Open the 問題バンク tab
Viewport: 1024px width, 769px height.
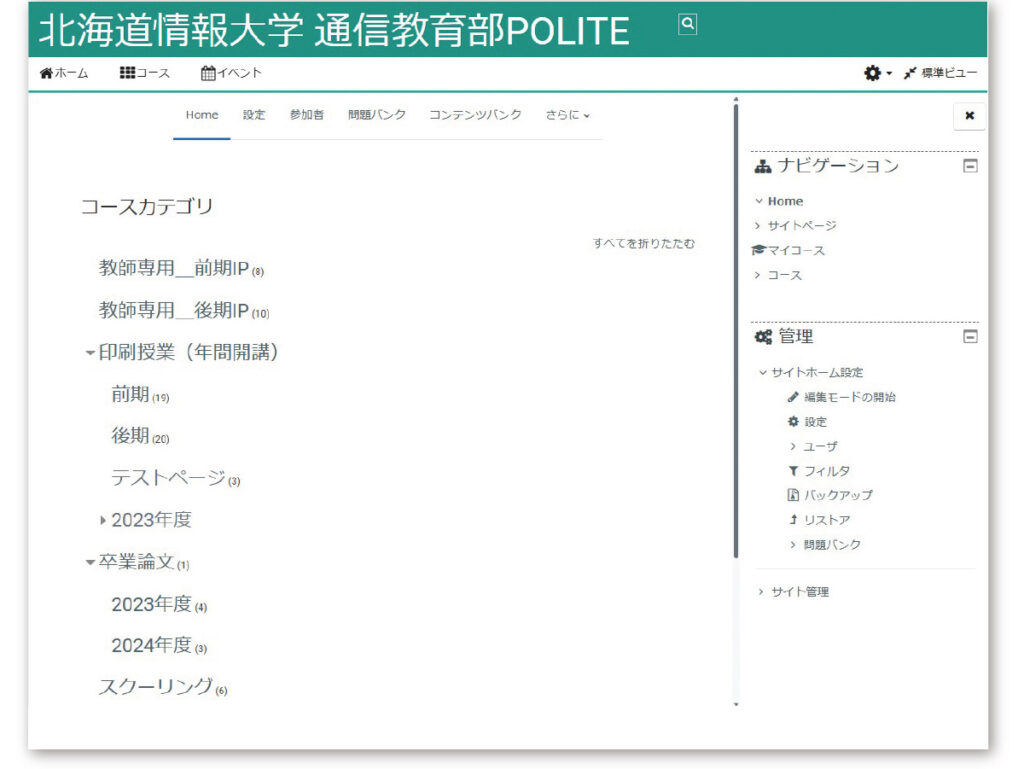[x=377, y=115]
